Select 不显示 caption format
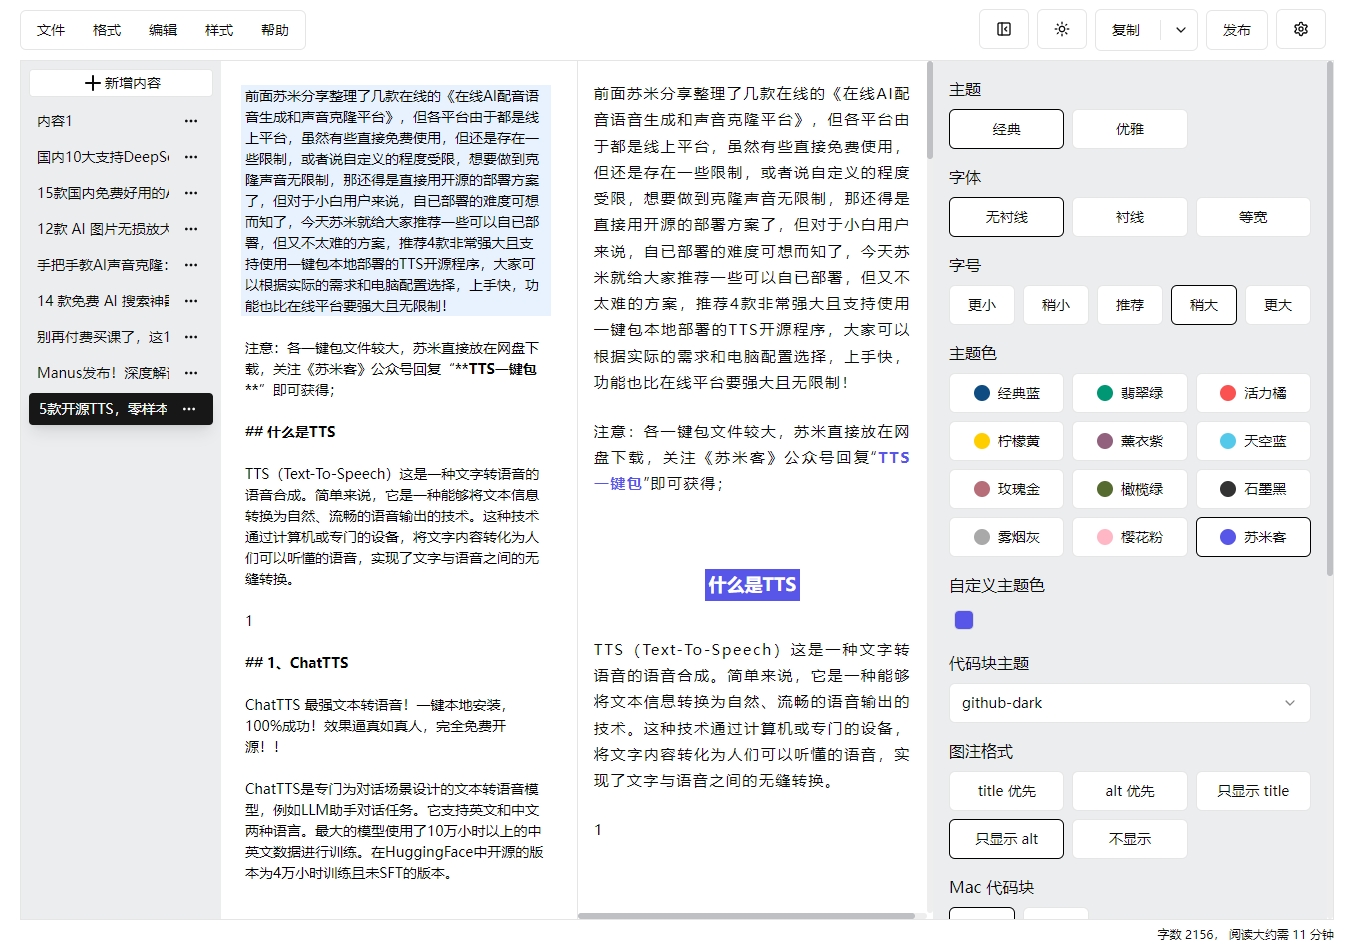The image size is (1354, 950). click(x=1130, y=839)
